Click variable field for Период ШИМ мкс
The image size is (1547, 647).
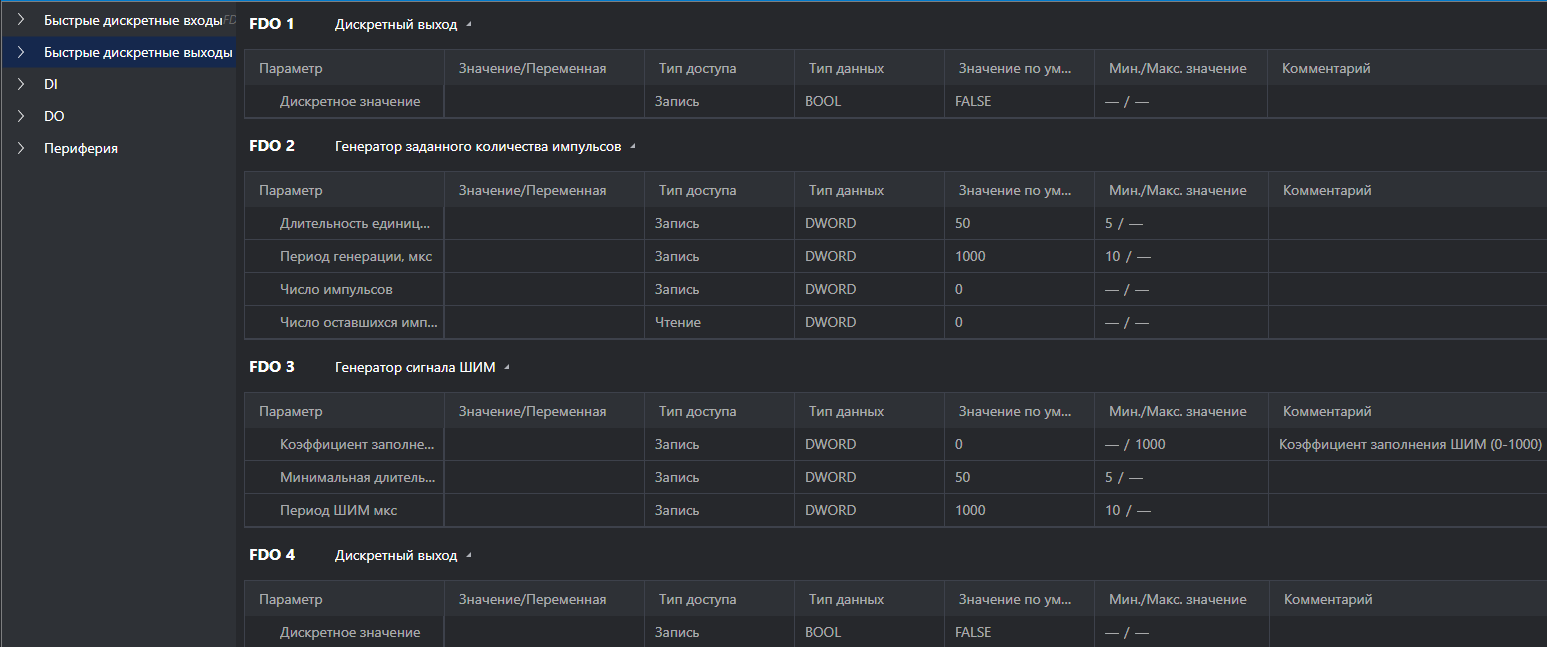coord(545,510)
